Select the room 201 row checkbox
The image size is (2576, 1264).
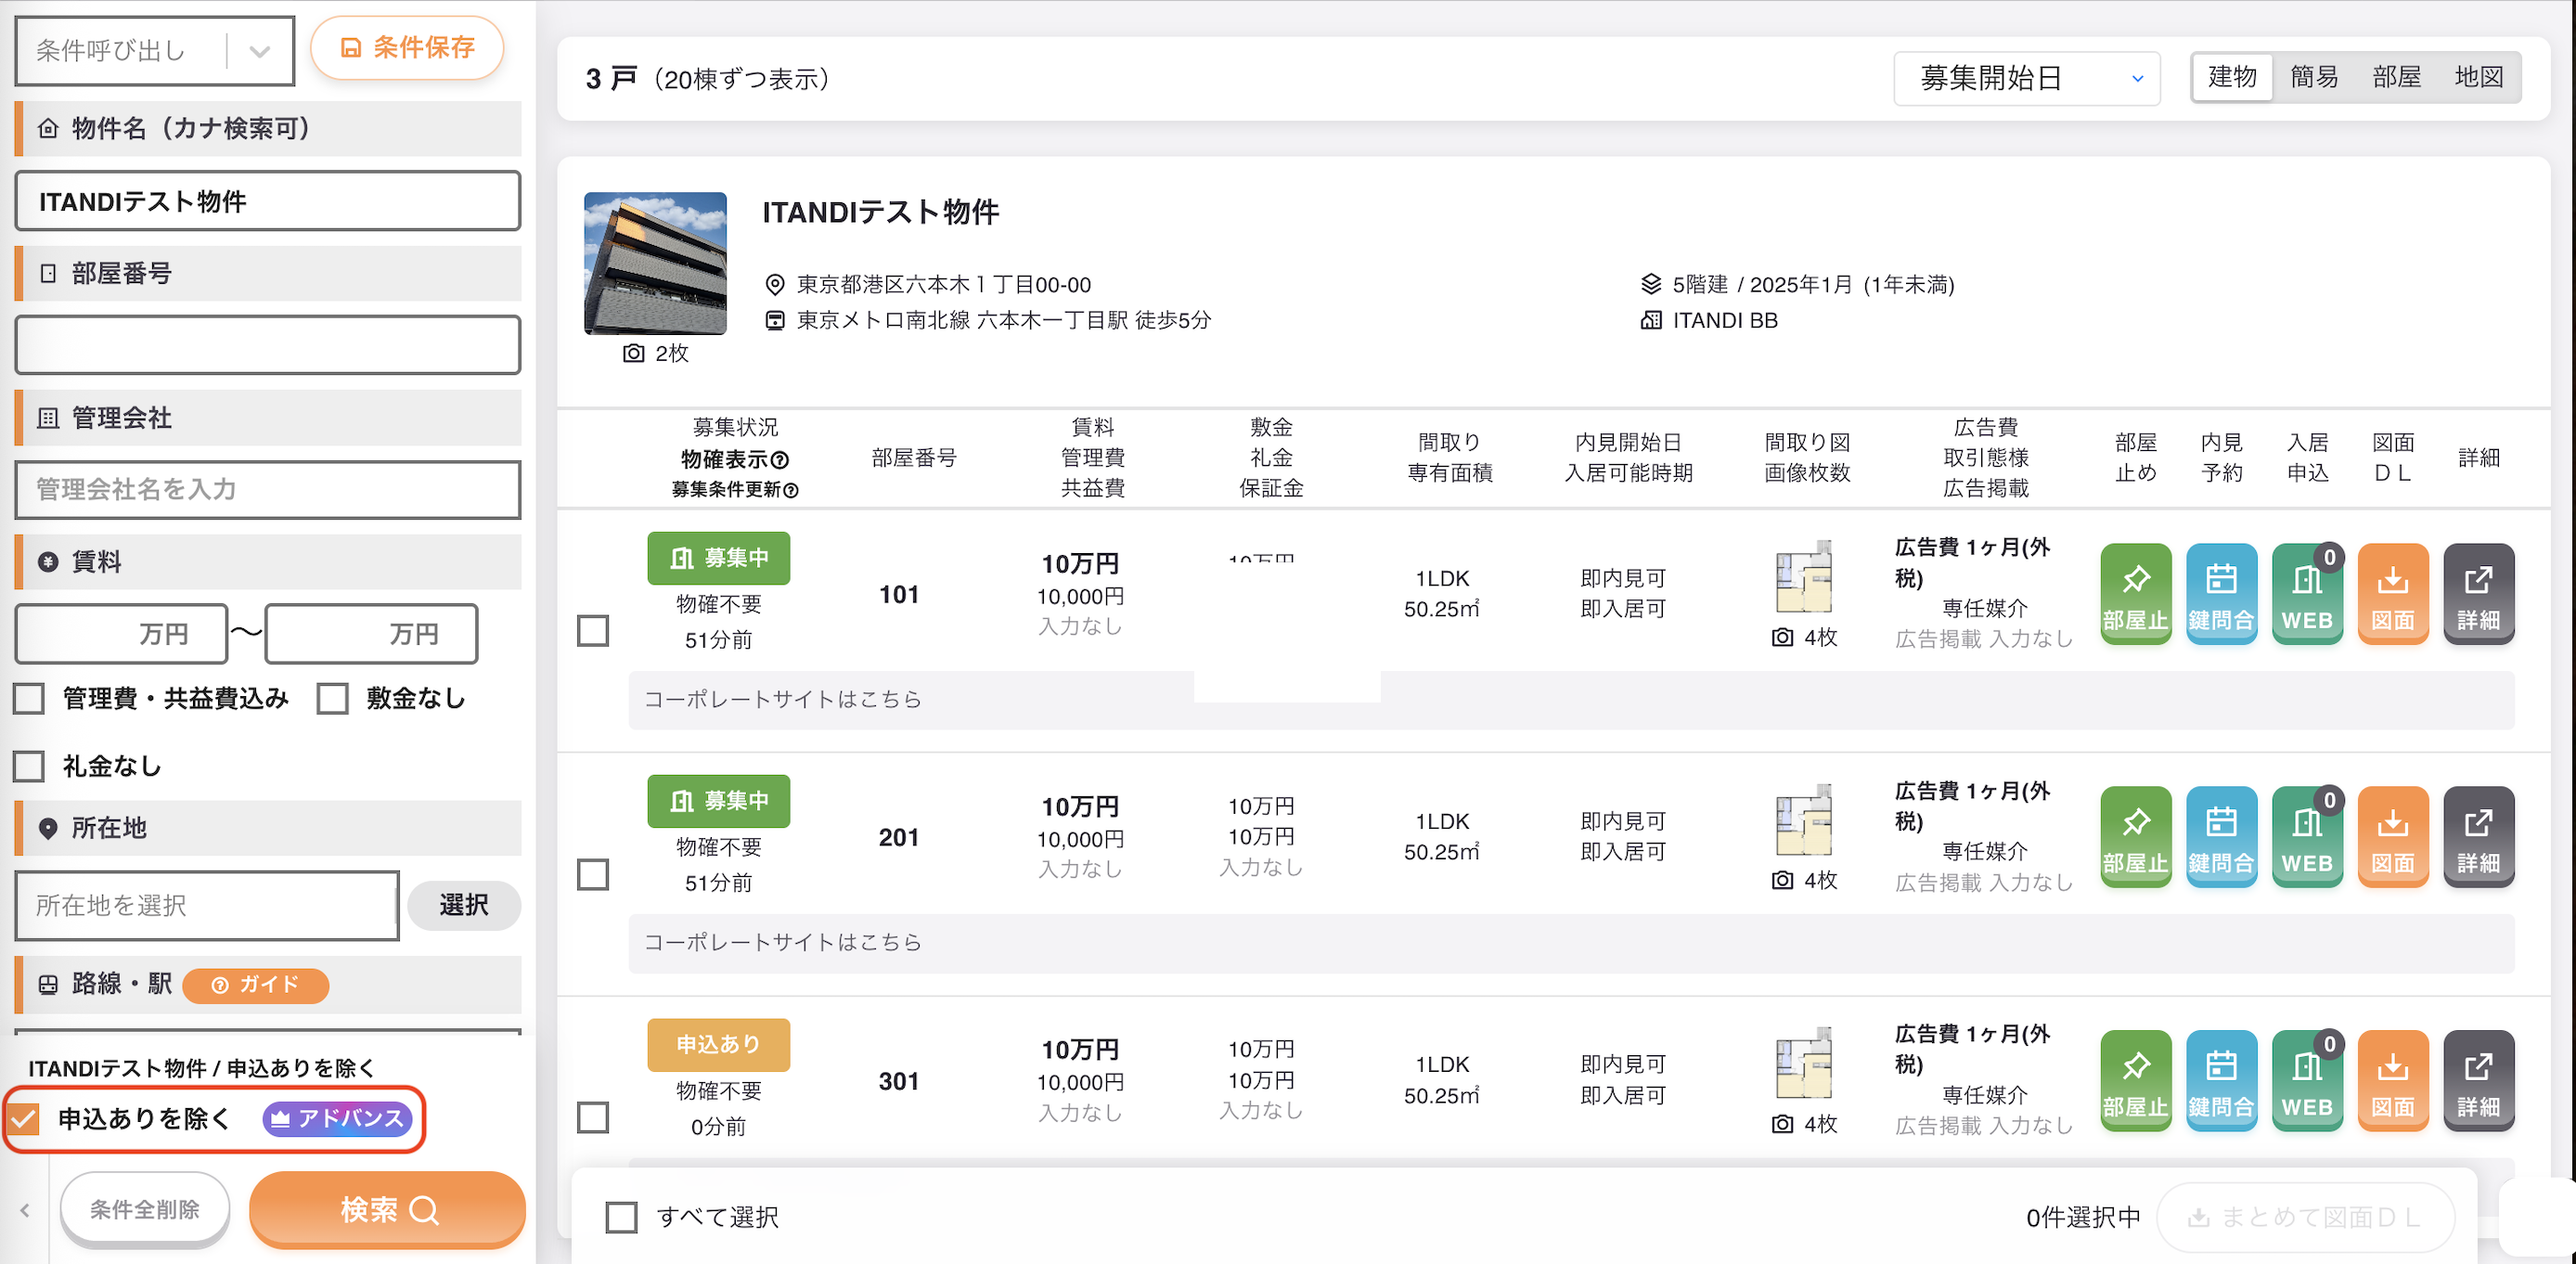[x=593, y=874]
